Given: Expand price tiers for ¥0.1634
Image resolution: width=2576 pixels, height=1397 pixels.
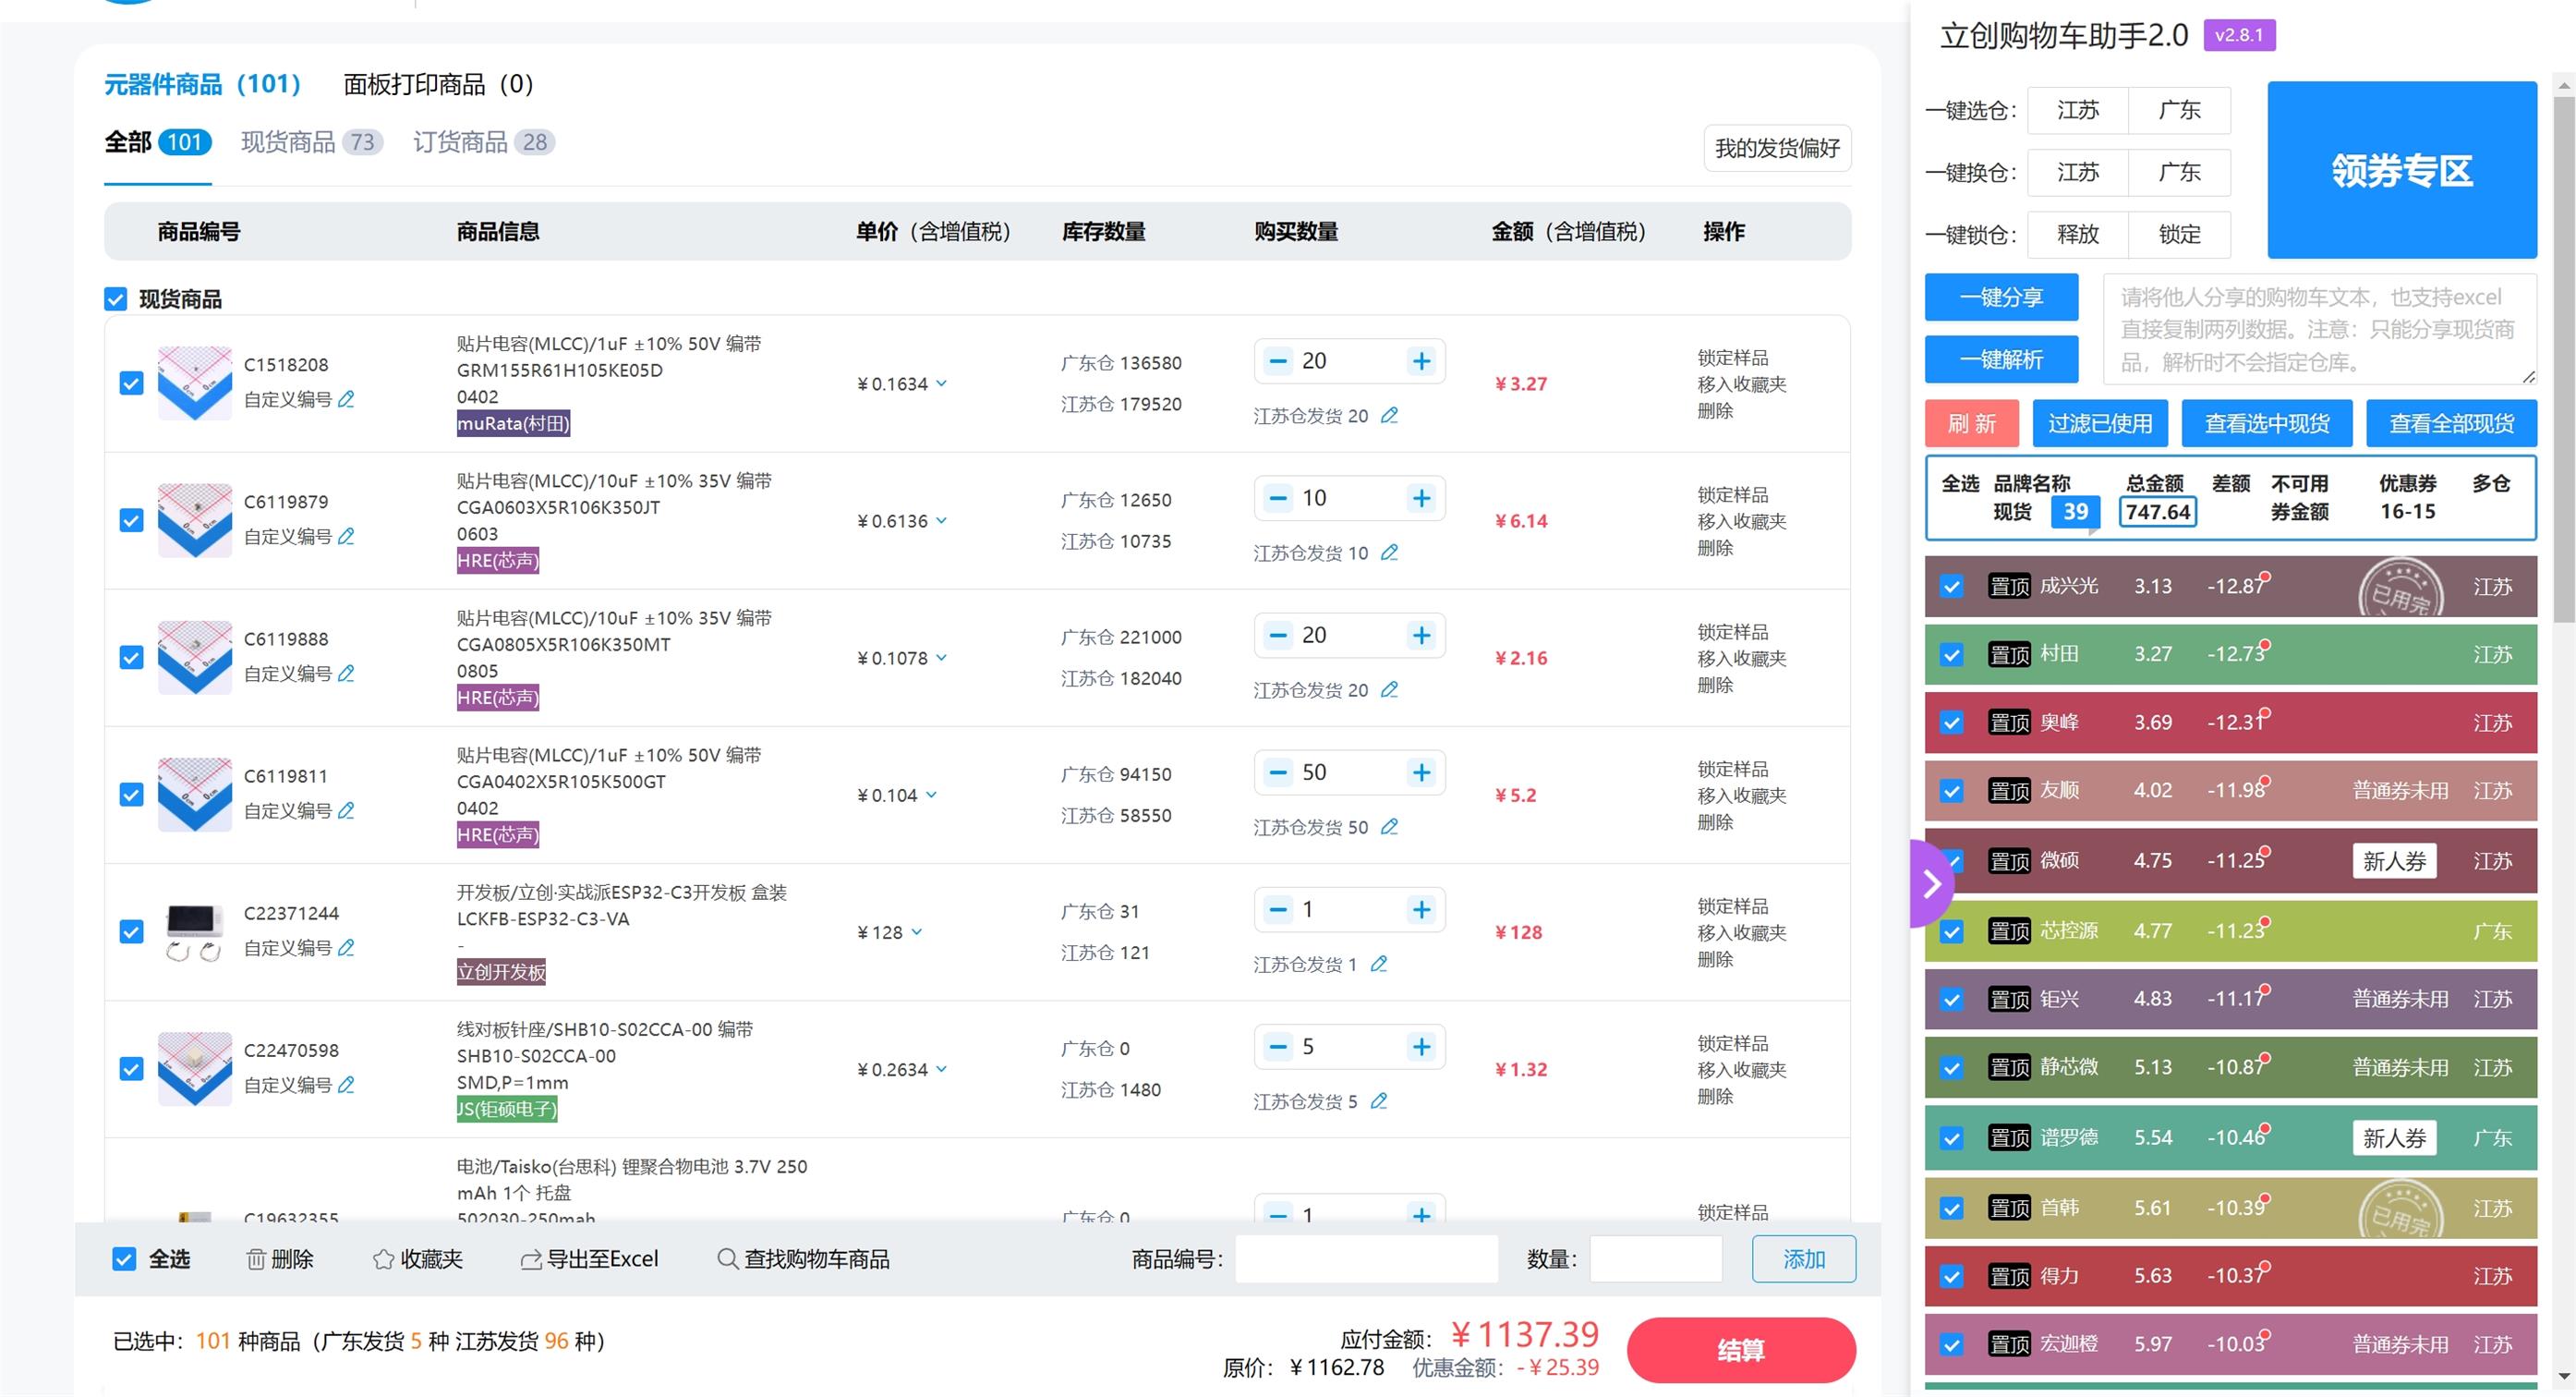Looking at the screenshot, I should 942,383.
